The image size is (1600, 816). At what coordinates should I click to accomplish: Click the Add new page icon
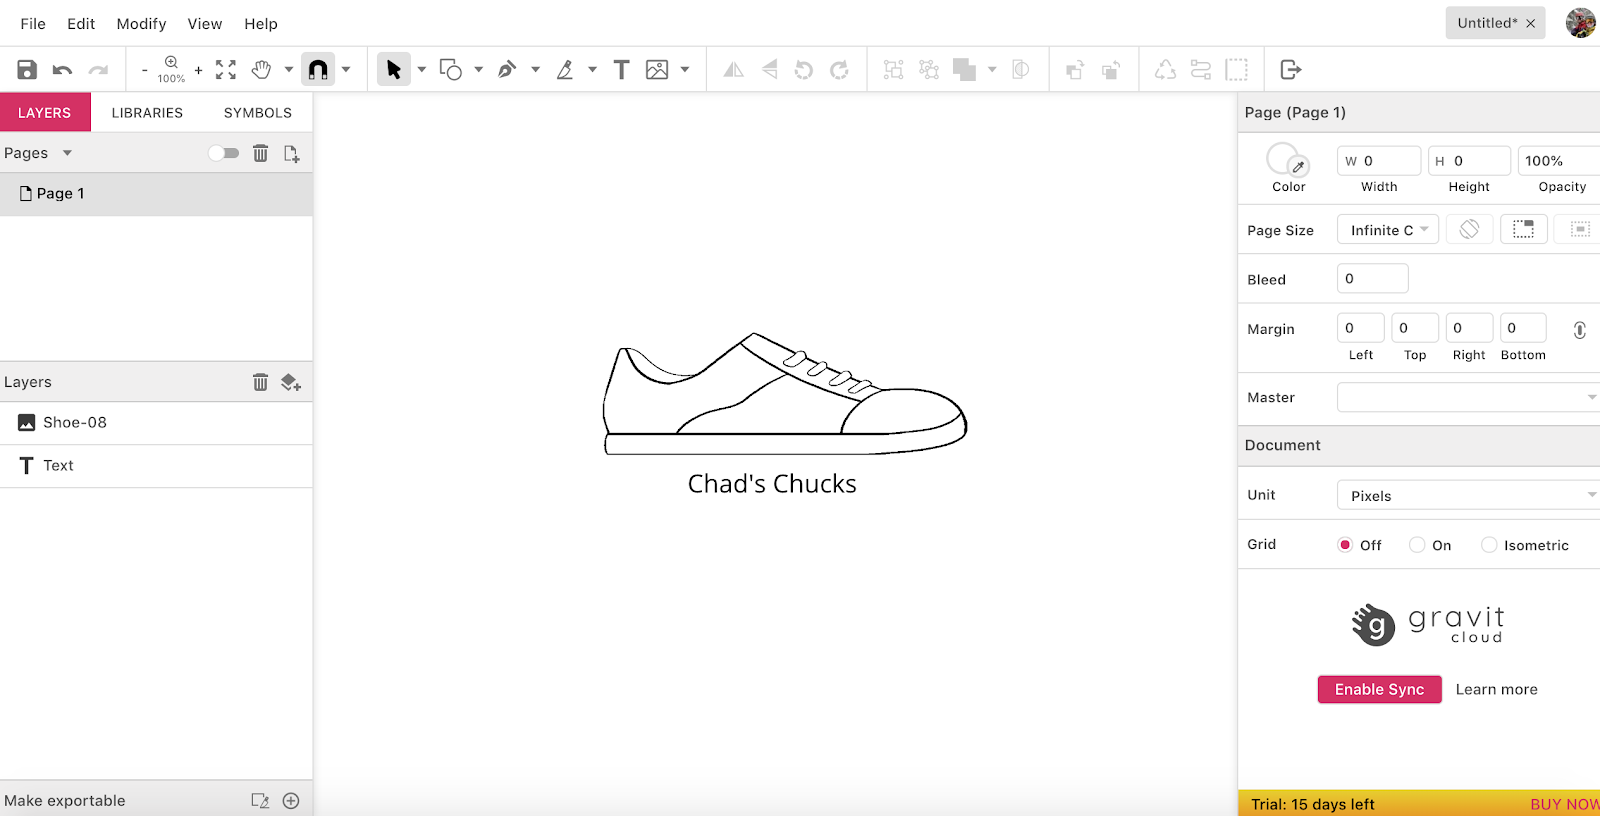[291, 153]
